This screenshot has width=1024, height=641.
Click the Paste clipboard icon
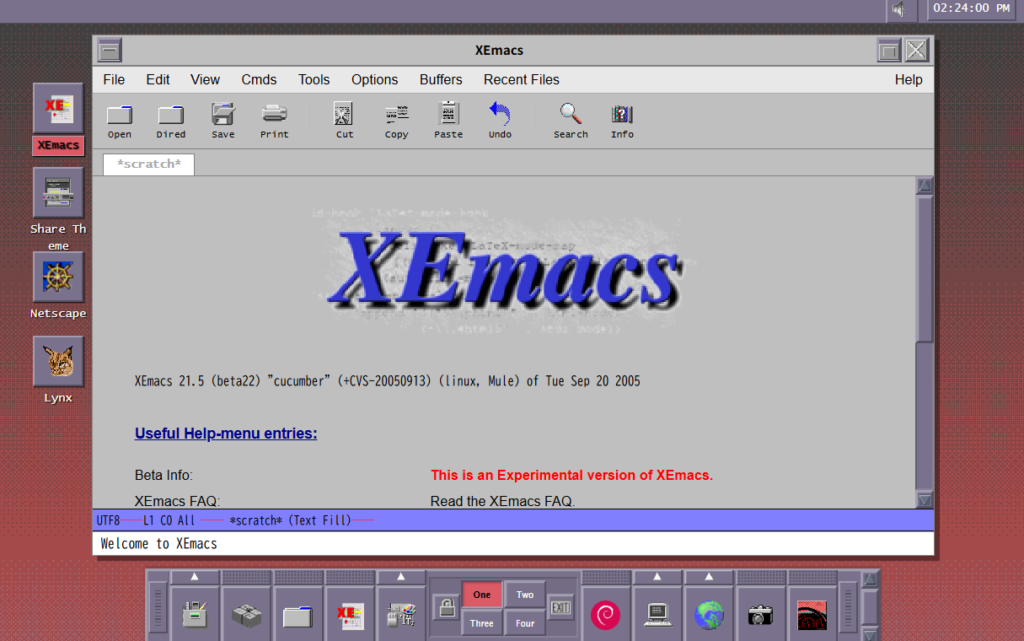pyautogui.click(x=448, y=120)
